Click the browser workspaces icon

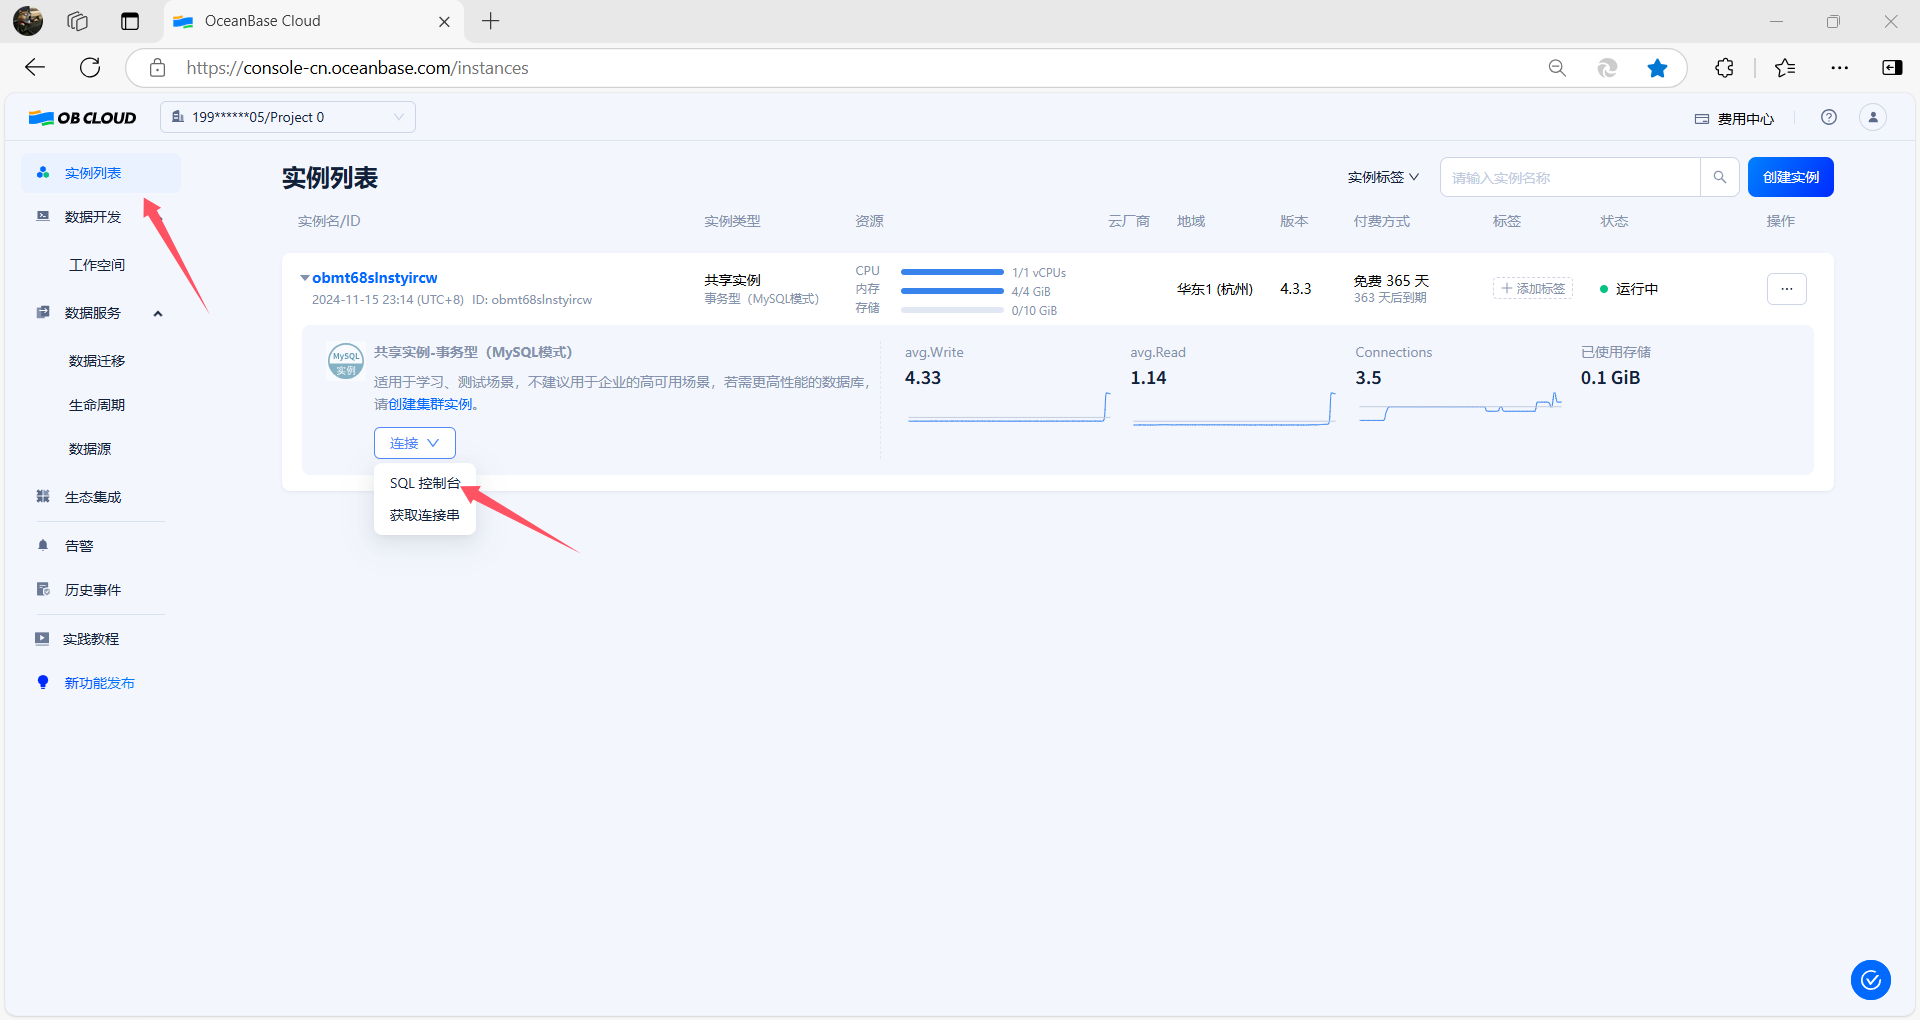coord(78,21)
